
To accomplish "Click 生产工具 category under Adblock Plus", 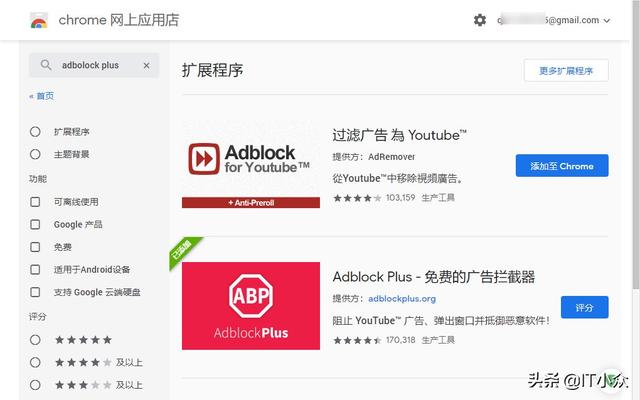I will tap(438, 340).
